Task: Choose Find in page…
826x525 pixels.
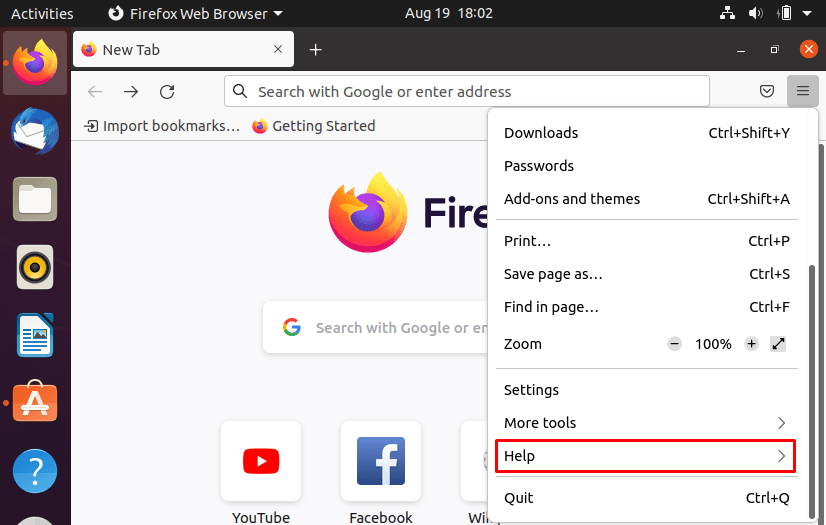Action: pyautogui.click(x=646, y=307)
